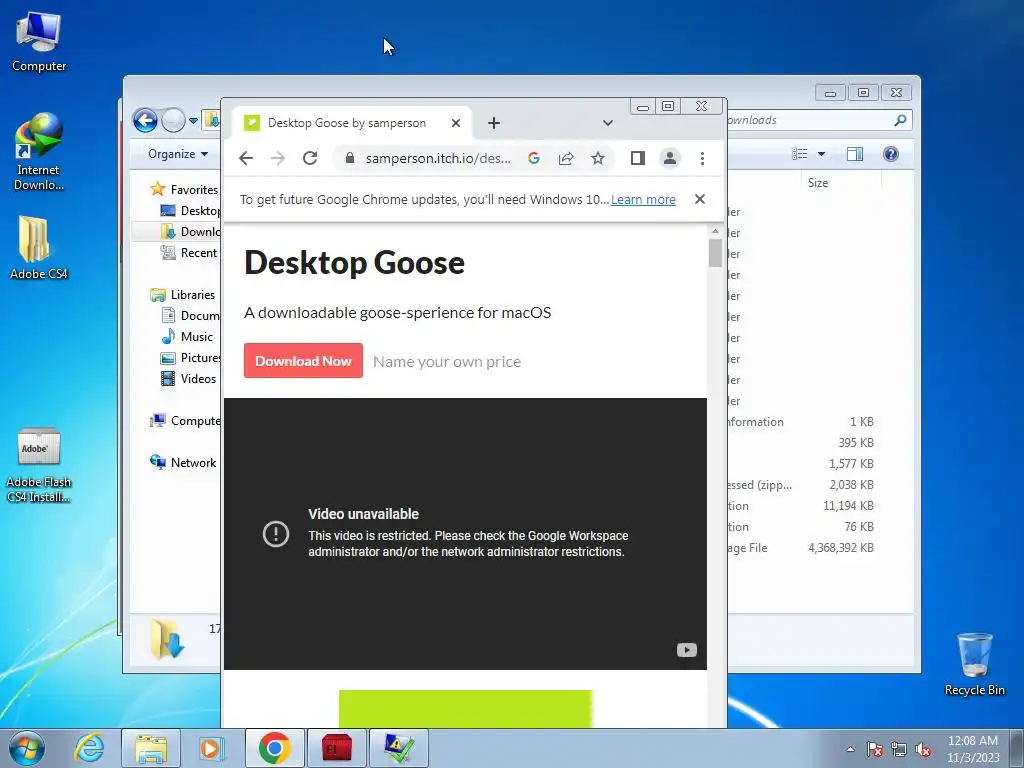The width and height of the screenshot is (1024, 768).
Task: Open Windows Media Player from taskbar
Action: point(211,748)
